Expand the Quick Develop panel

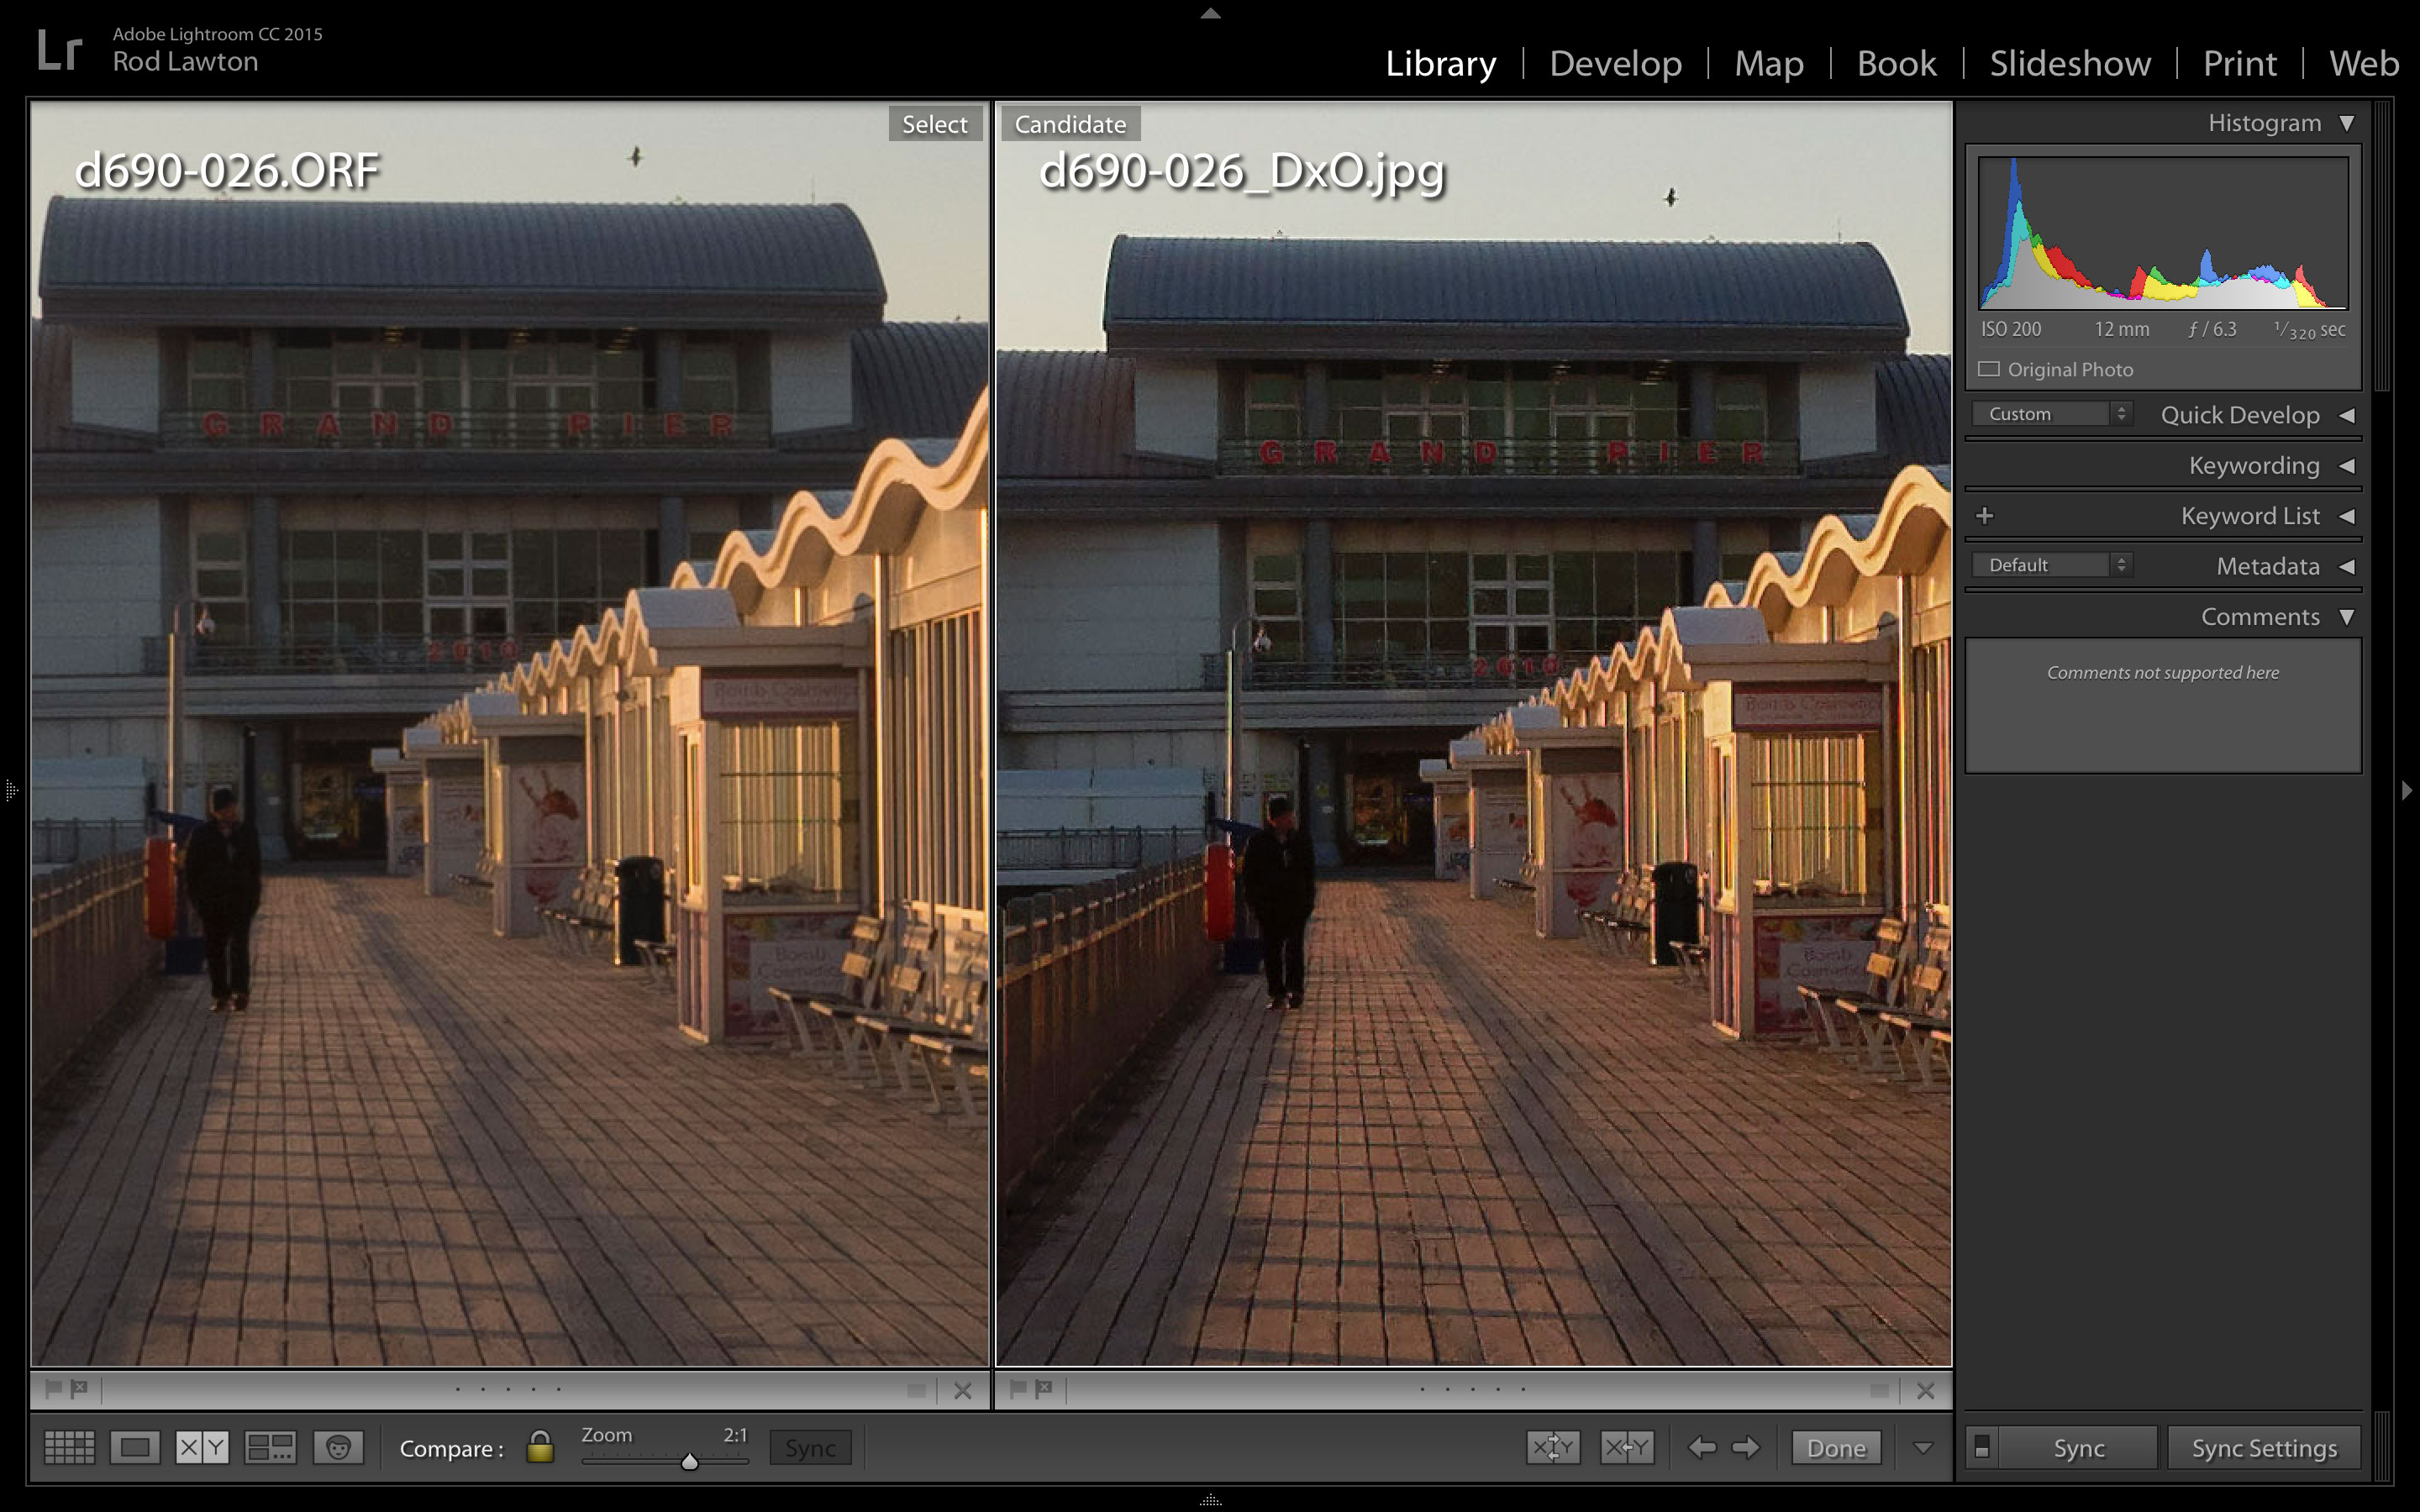click(2346, 415)
